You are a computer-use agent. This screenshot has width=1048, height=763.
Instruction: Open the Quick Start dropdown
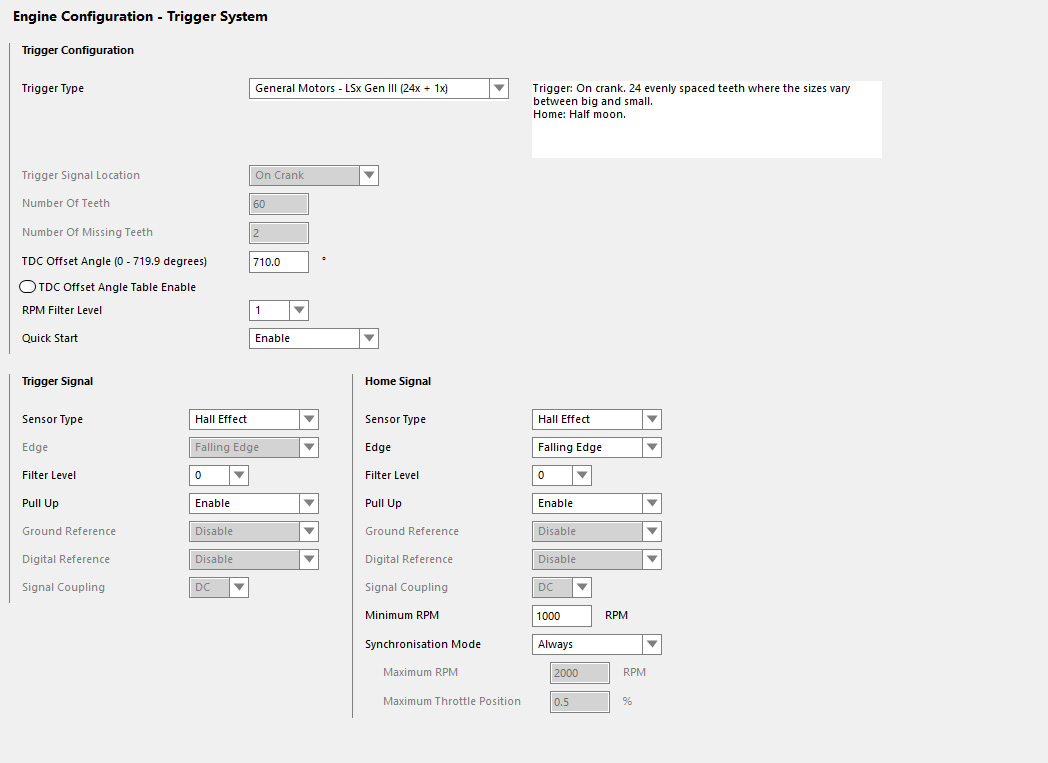313,339
